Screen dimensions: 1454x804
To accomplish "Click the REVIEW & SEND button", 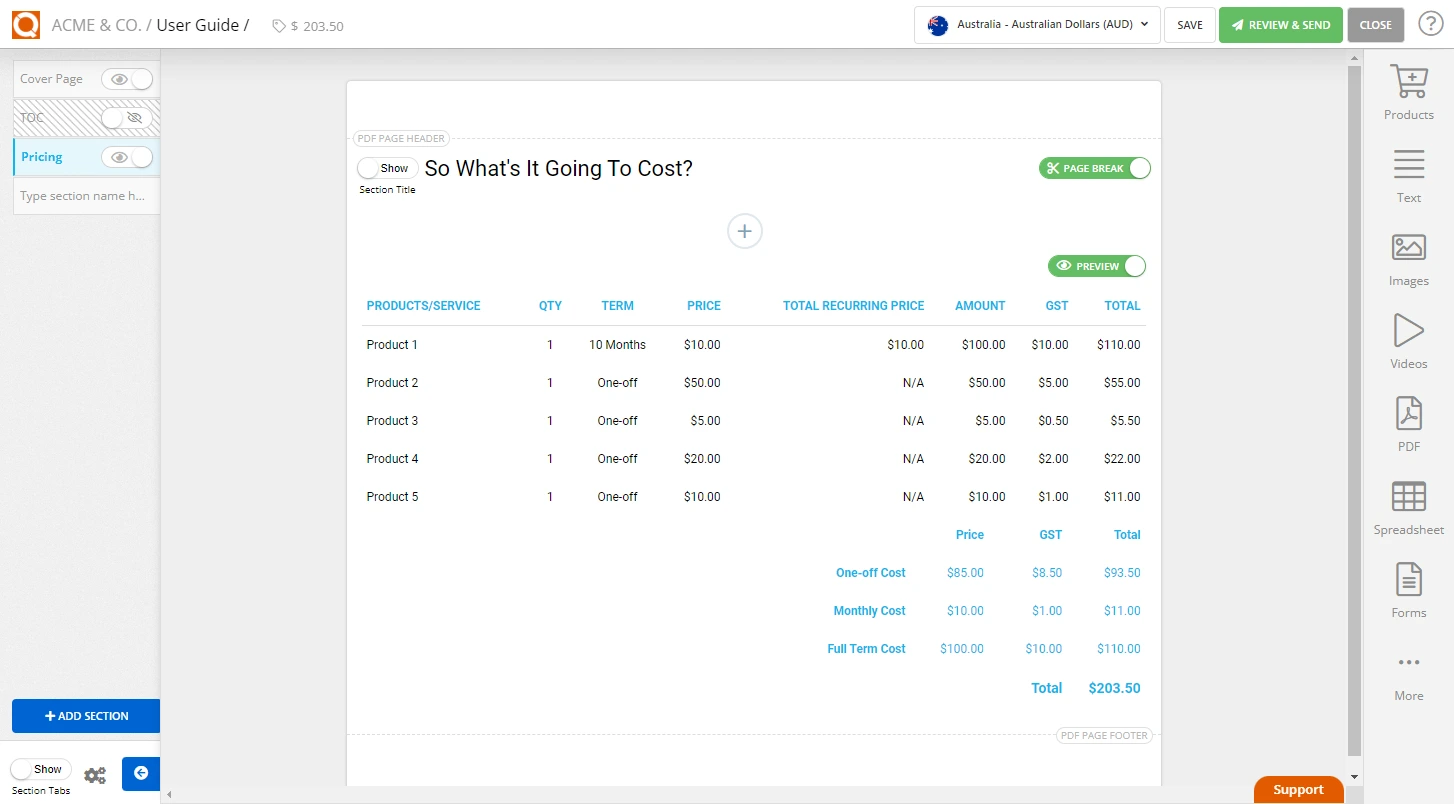I will pos(1280,23).
